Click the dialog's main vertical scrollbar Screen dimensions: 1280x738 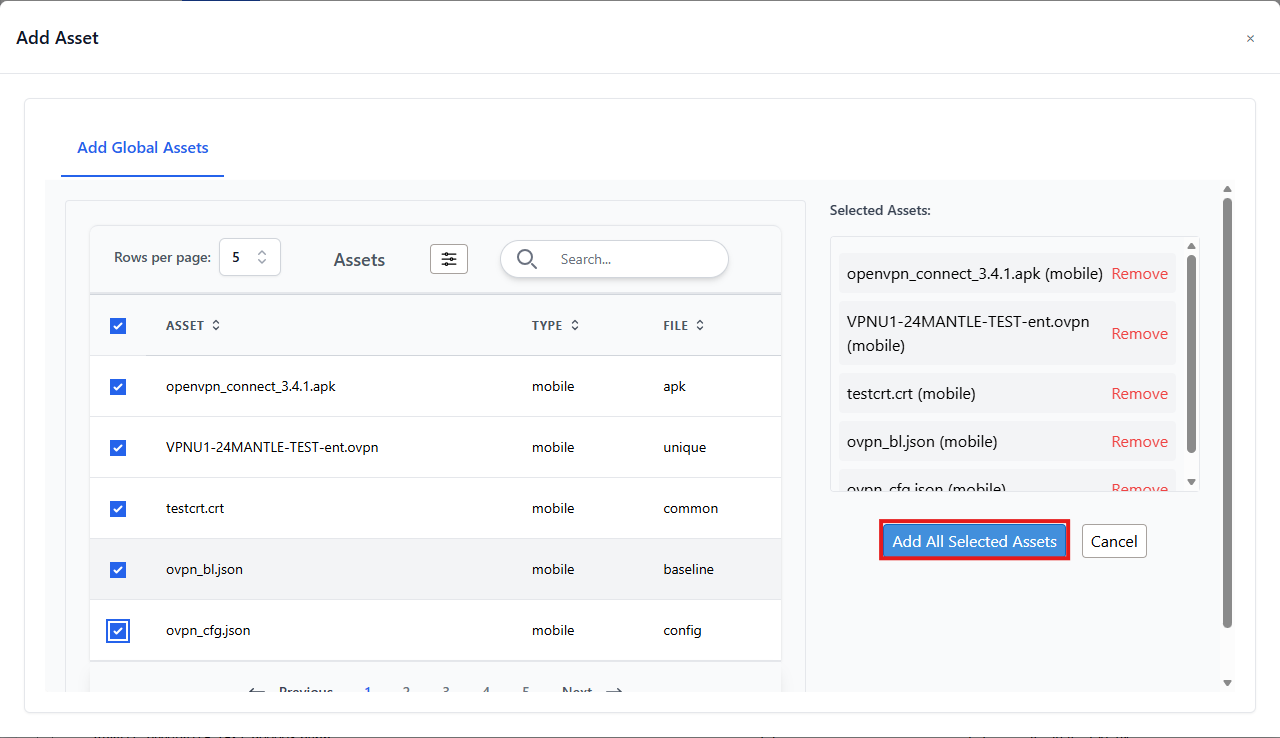pyautogui.click(x=1227, y=412)
